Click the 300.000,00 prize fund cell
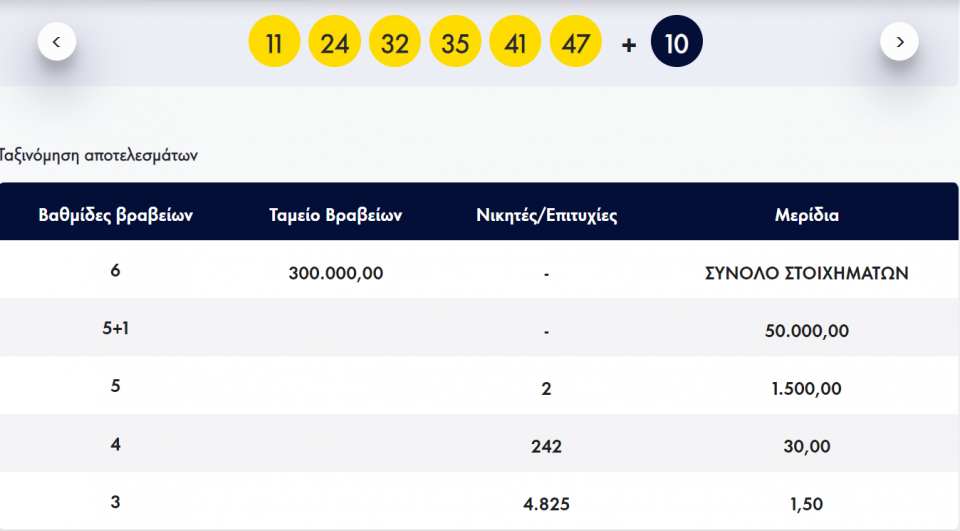The height and width of the screenshot is (531, 960). point(336,272)
